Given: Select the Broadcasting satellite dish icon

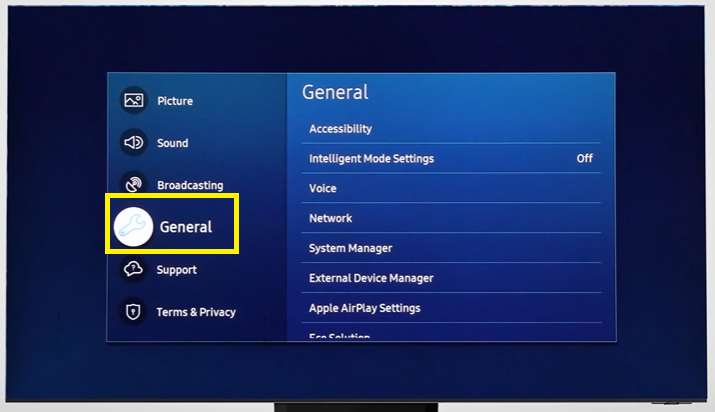Looking at the screenshot, I should 134,184.
